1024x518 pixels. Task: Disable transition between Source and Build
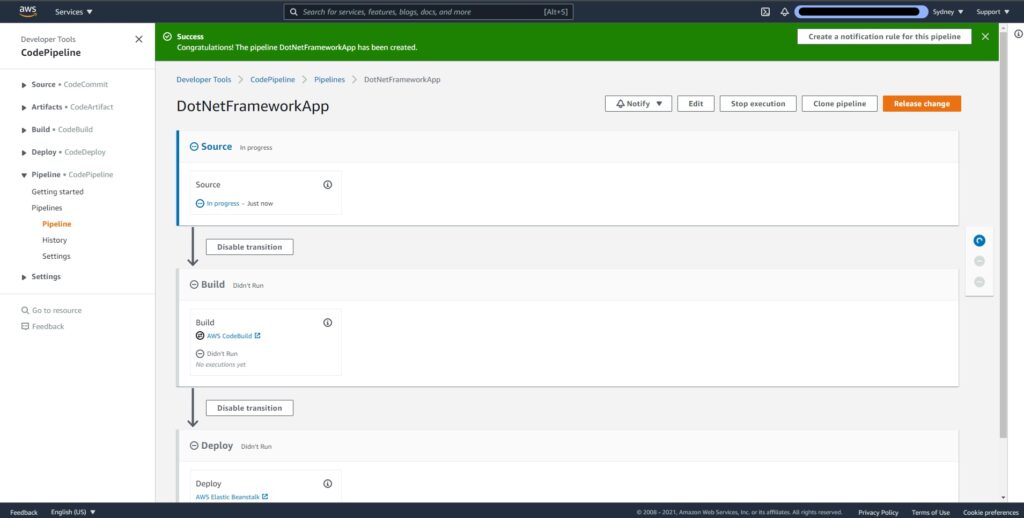(249, 247)
